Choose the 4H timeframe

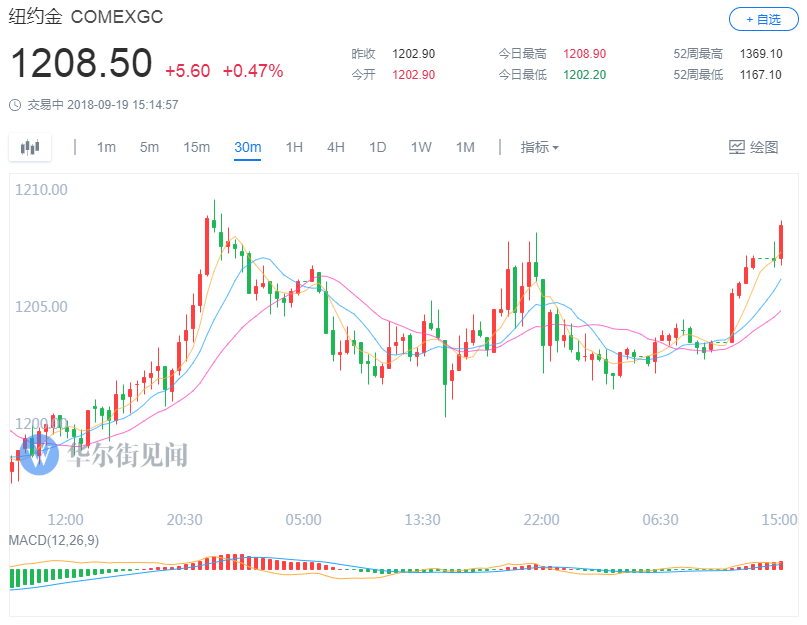click(336, 147)
